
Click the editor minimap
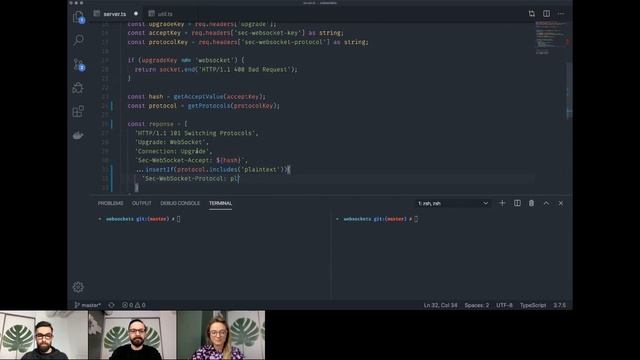click(x=551, y=38)
